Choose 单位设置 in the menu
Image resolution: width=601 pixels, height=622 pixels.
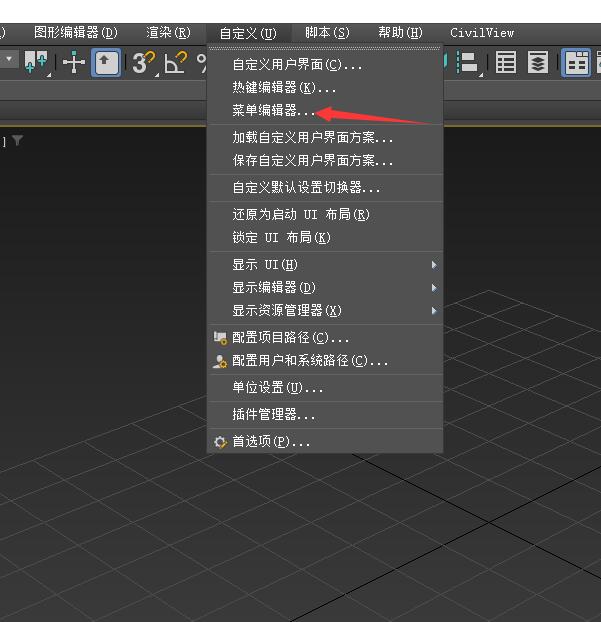click(x=277, y=388)
